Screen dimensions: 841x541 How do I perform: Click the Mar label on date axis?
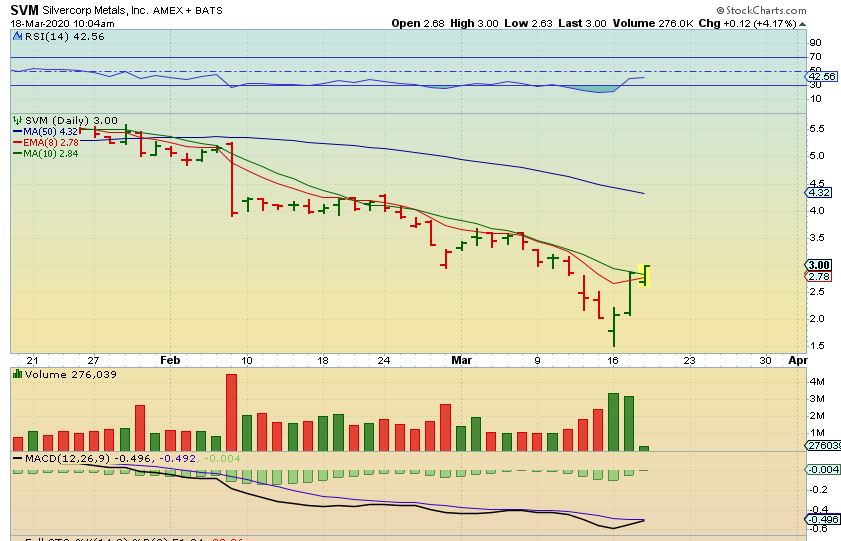461,360
